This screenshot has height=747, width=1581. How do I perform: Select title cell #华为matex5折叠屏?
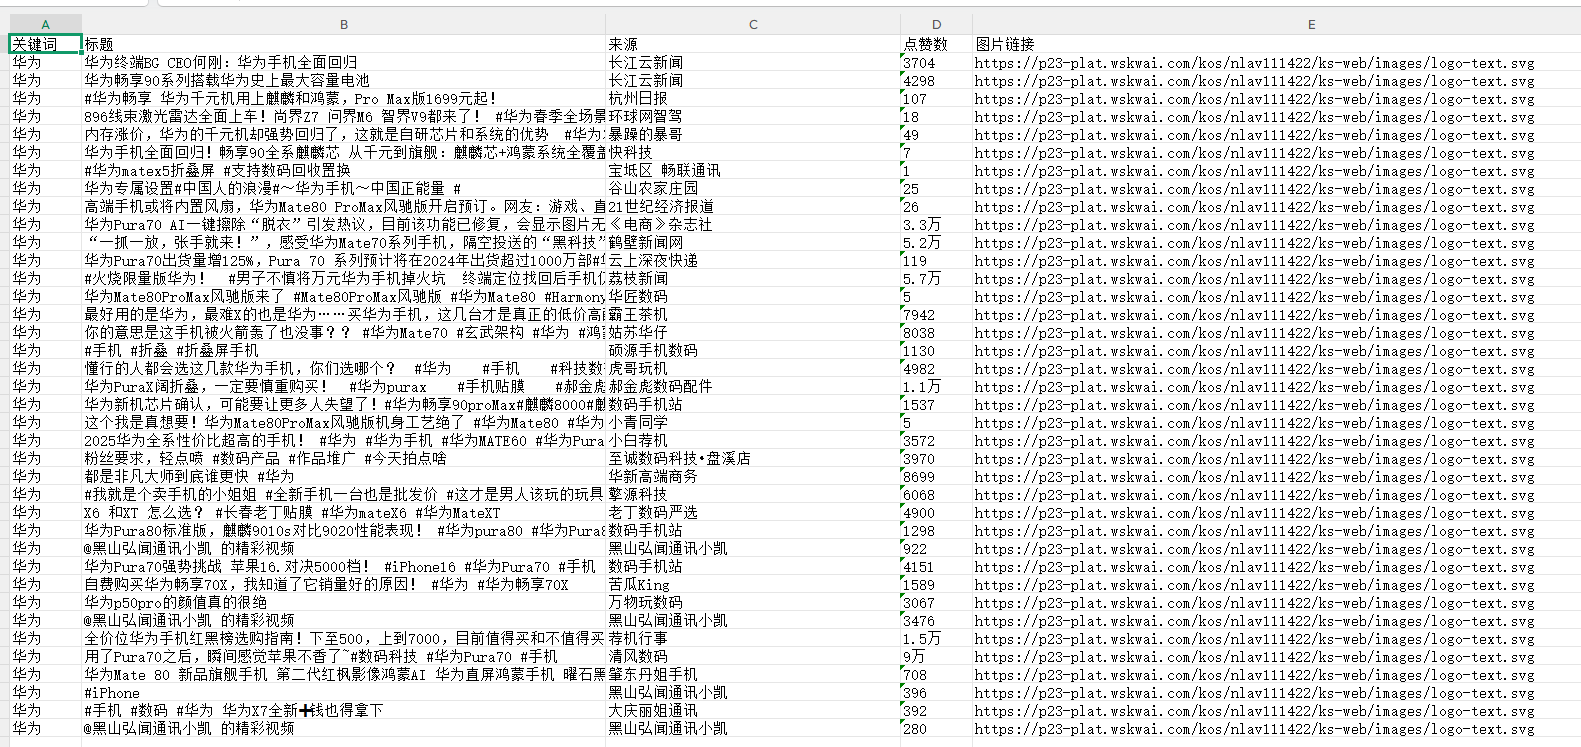point(344,170)
